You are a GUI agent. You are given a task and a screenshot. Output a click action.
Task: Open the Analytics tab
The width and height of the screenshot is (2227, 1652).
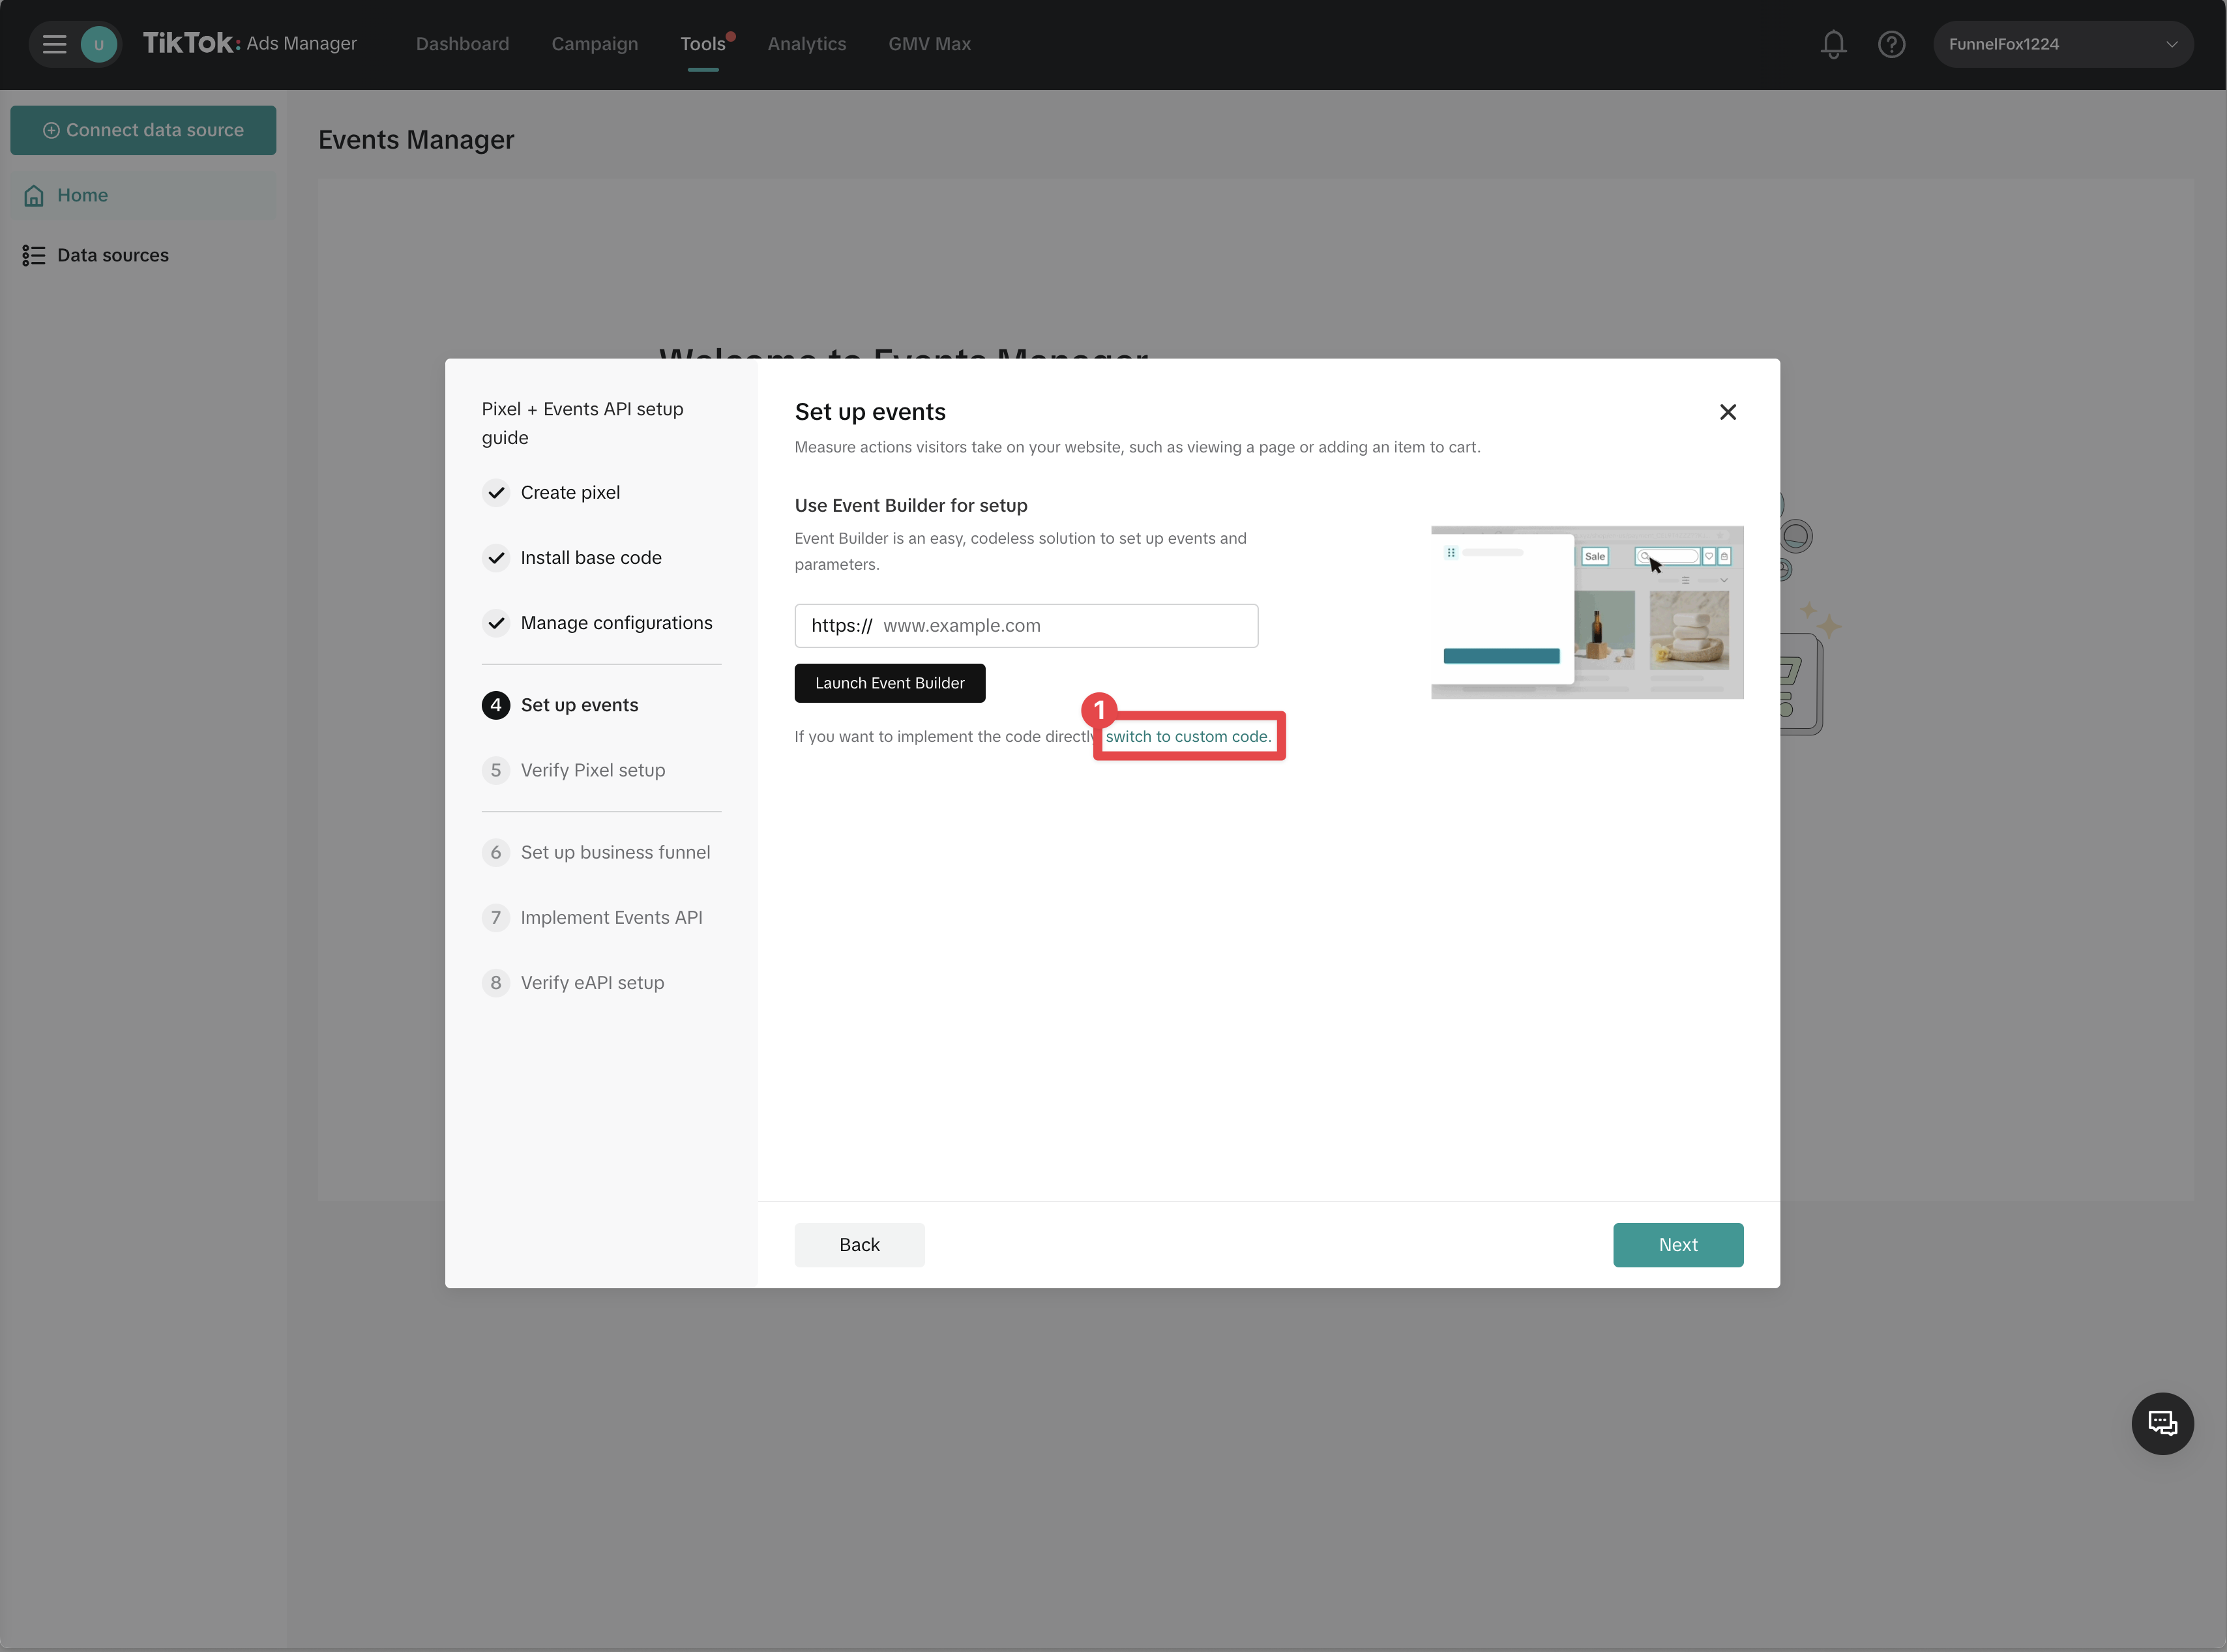tap(806, 44)
